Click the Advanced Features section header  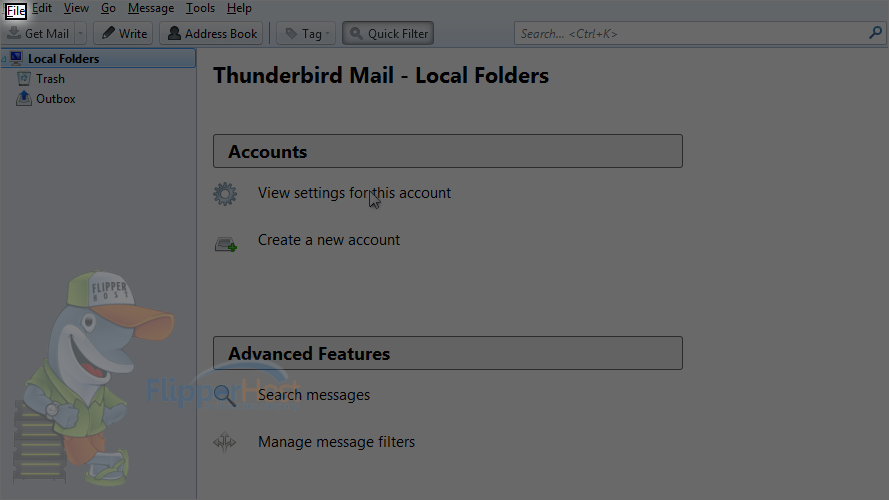(x=448, y=353)
